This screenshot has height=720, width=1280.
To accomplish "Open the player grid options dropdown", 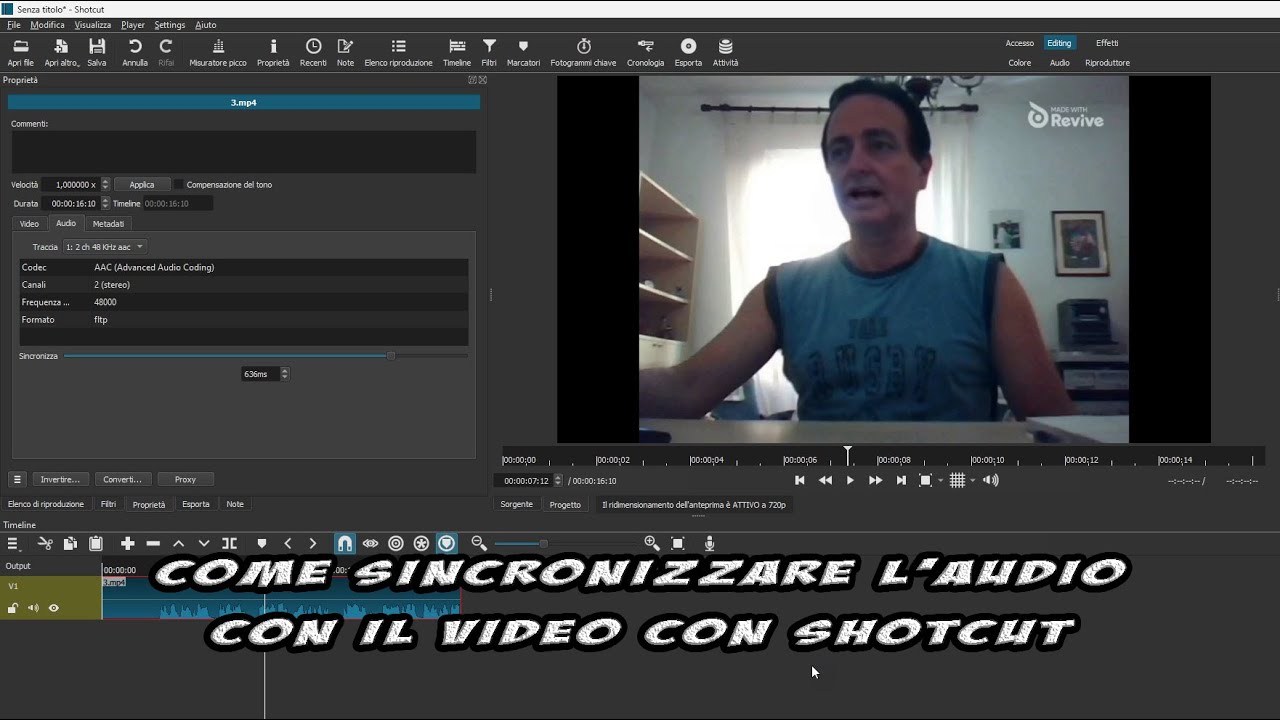I will pos(972,480).
